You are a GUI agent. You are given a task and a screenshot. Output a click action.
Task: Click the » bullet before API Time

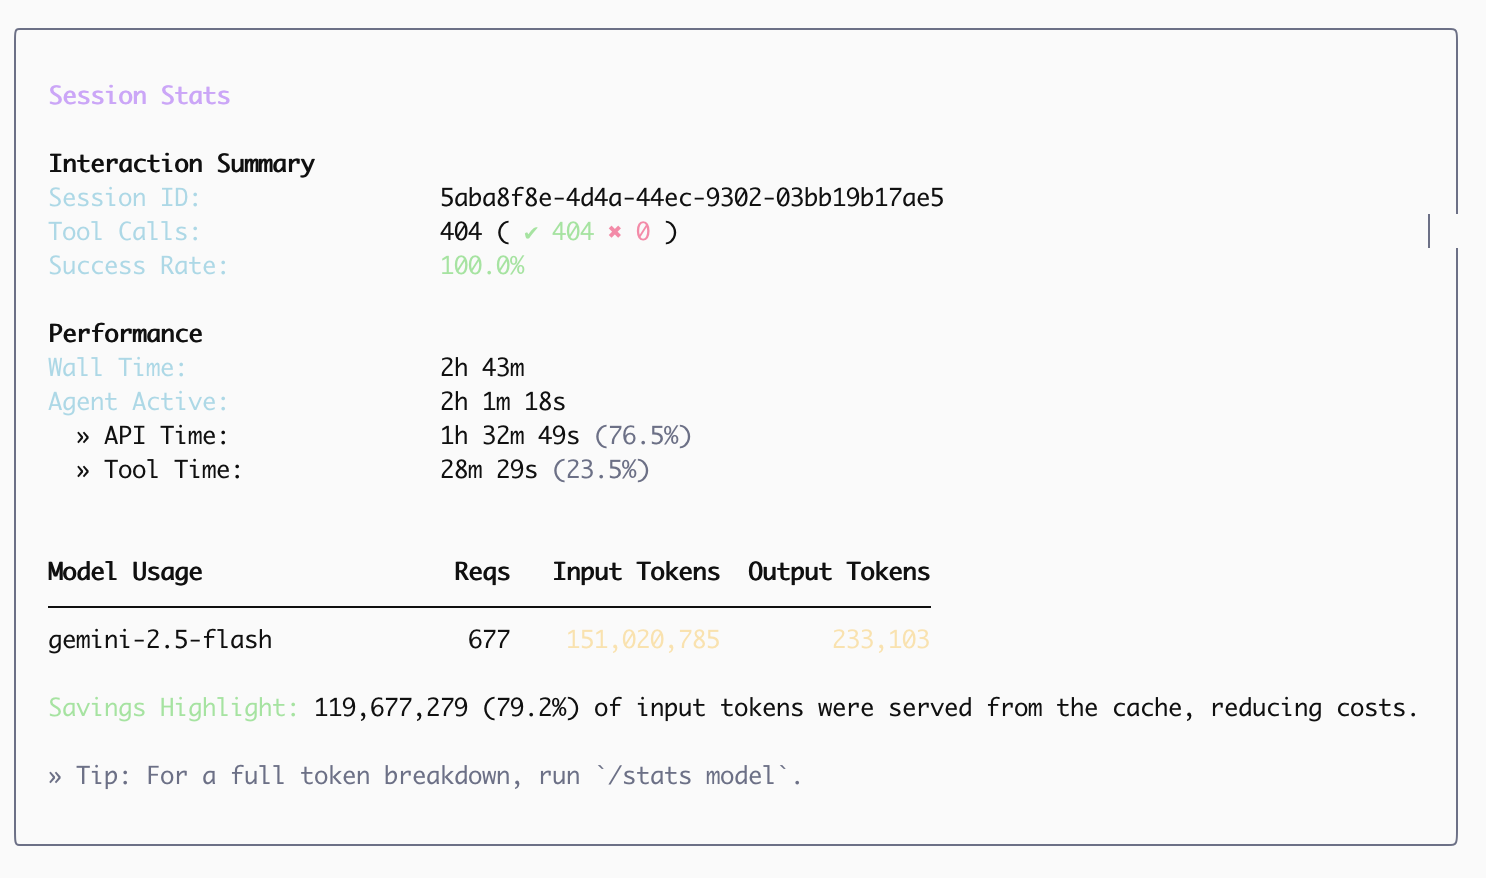pyautogui.click(x=83, y=437)
